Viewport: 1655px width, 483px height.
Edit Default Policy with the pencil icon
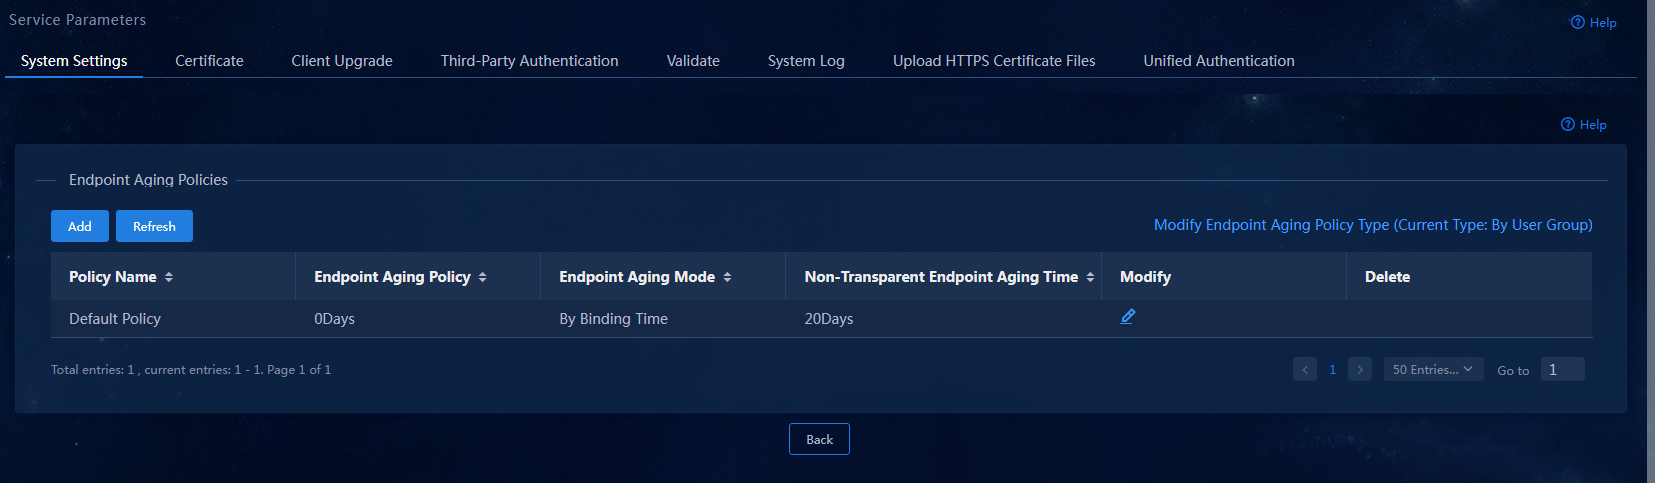1128,317
